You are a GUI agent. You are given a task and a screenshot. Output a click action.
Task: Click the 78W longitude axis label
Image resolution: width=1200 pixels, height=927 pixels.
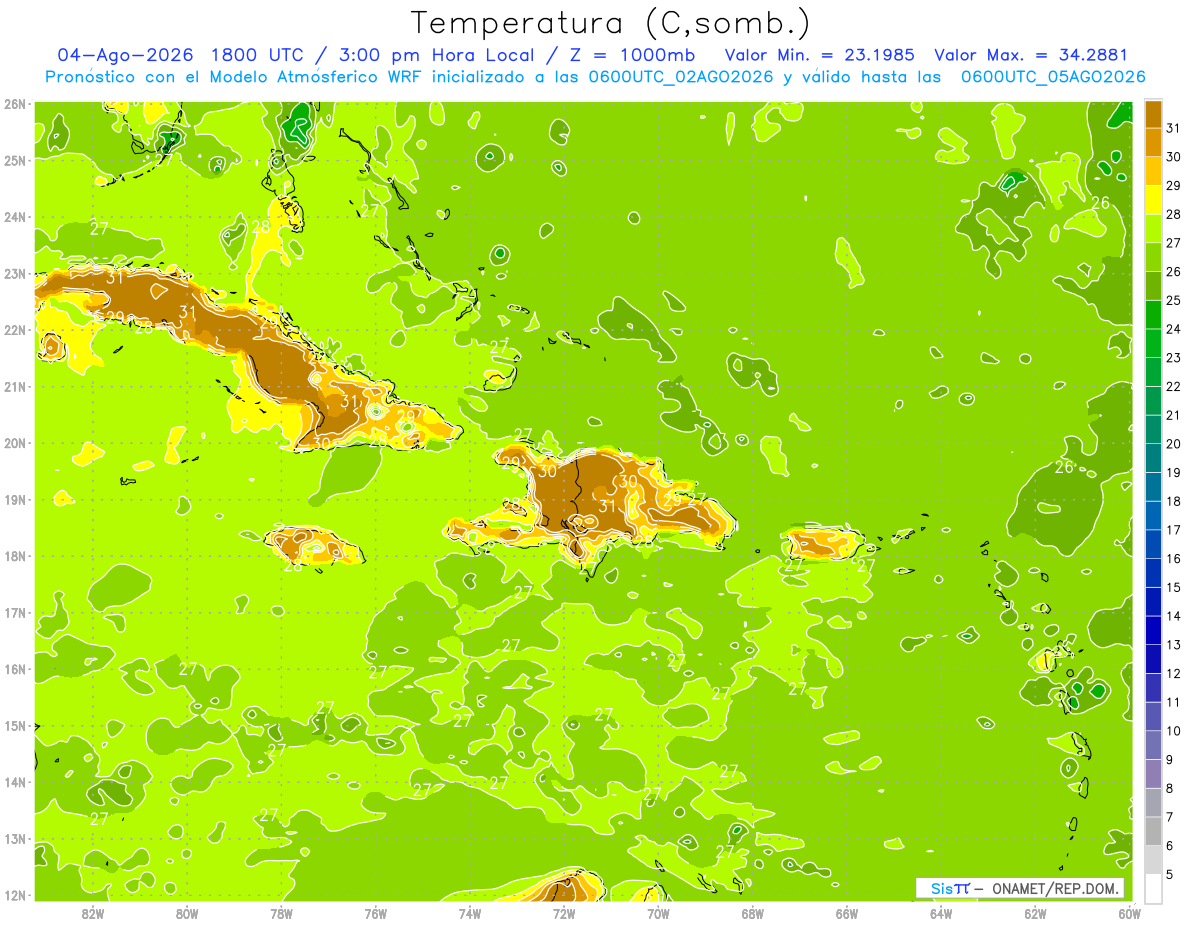(x=281, y=913)
